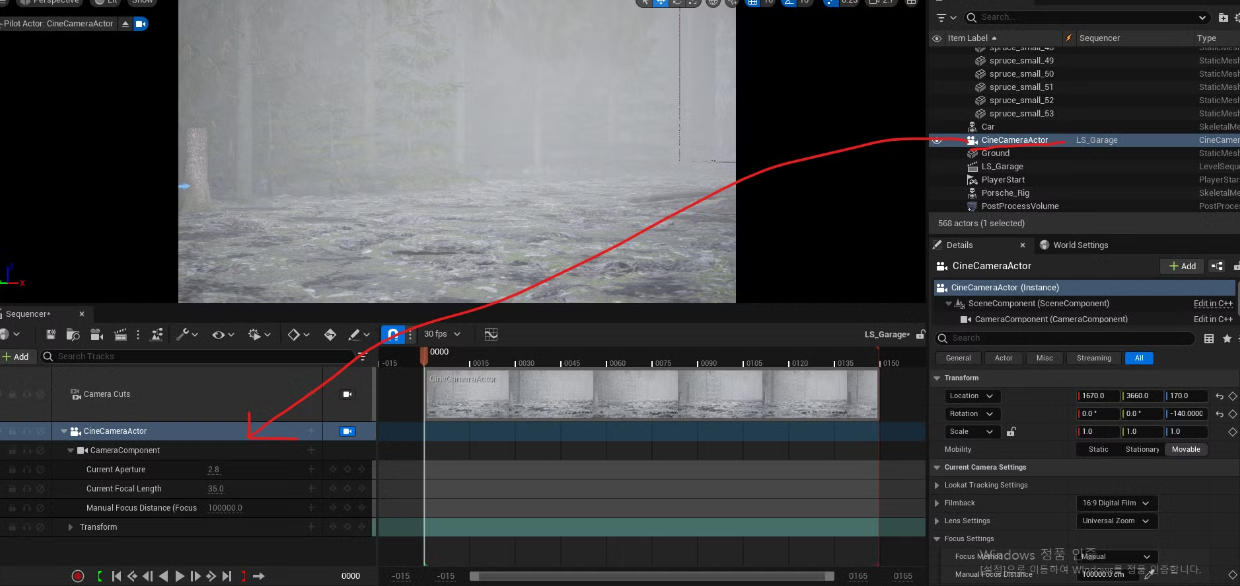This screenshot has height=586, width=1240.
Task: Select PostProcessVolume in the Outliner
Action: pos(1019,206)
